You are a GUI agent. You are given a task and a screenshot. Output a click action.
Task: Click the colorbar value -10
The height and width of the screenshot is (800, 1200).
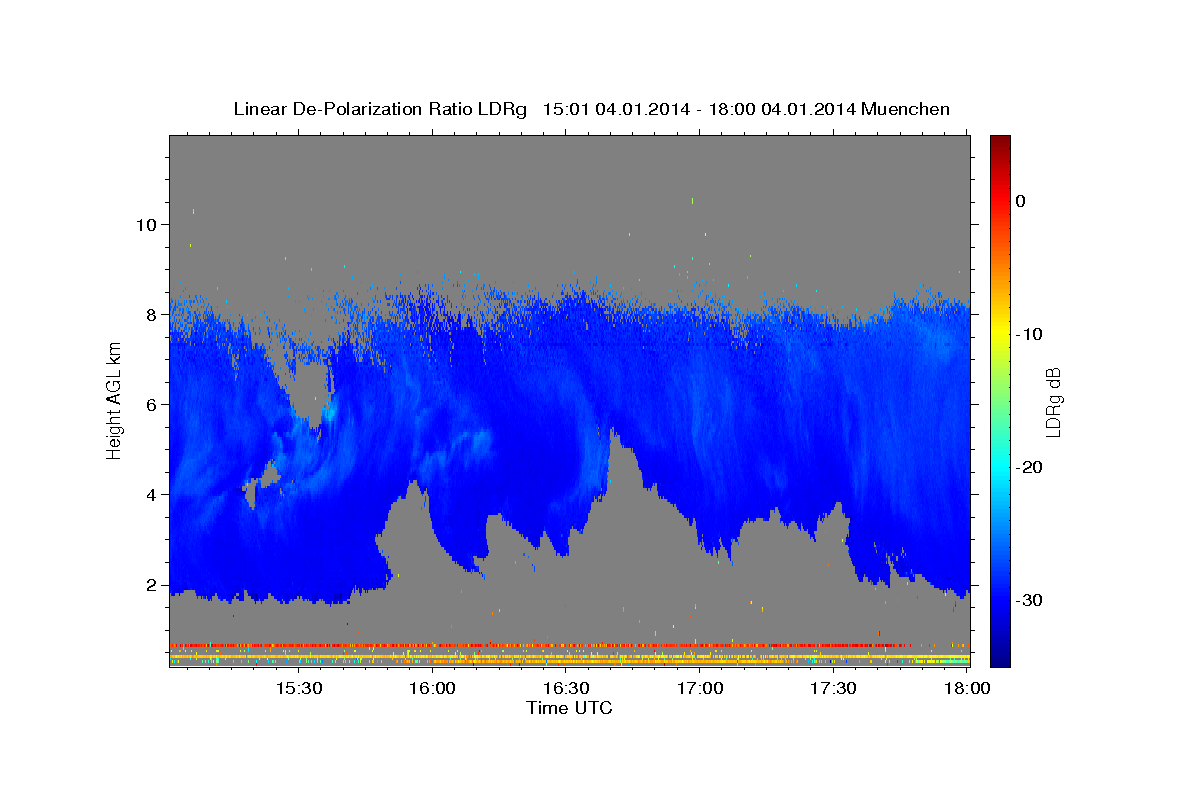click(x=1028, y=334)
